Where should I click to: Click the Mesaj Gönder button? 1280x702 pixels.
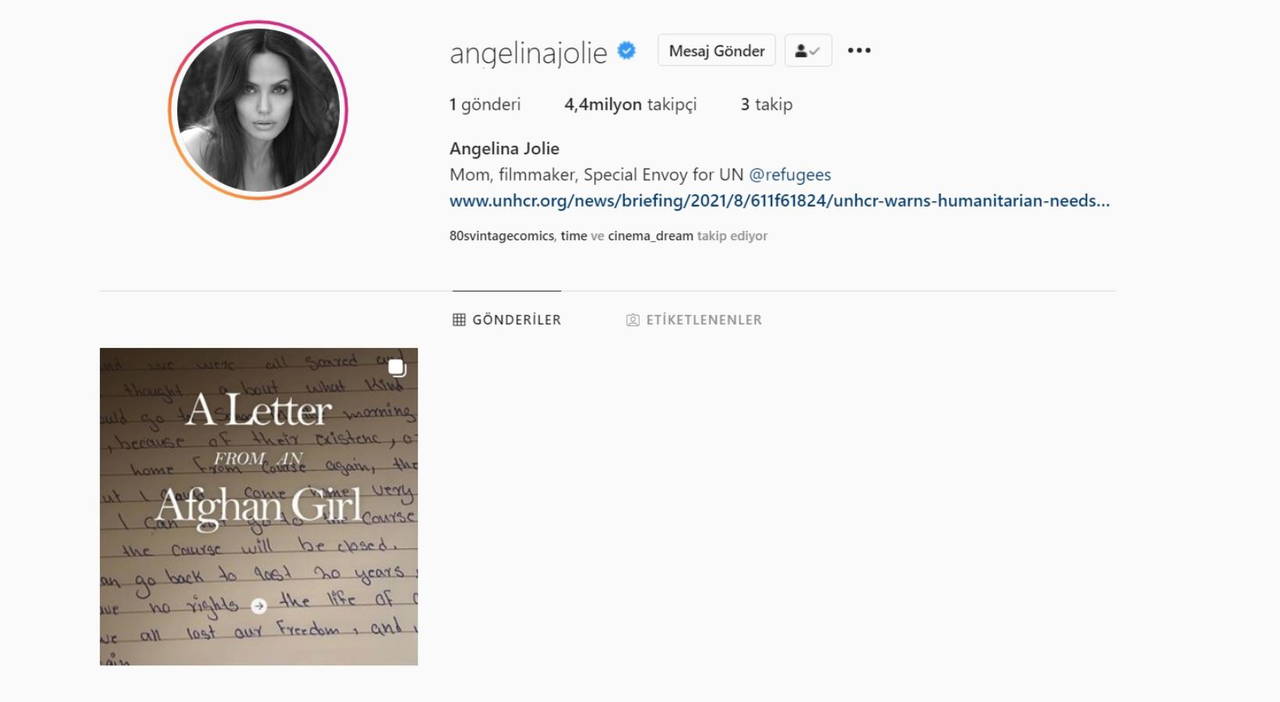[717, 51]
